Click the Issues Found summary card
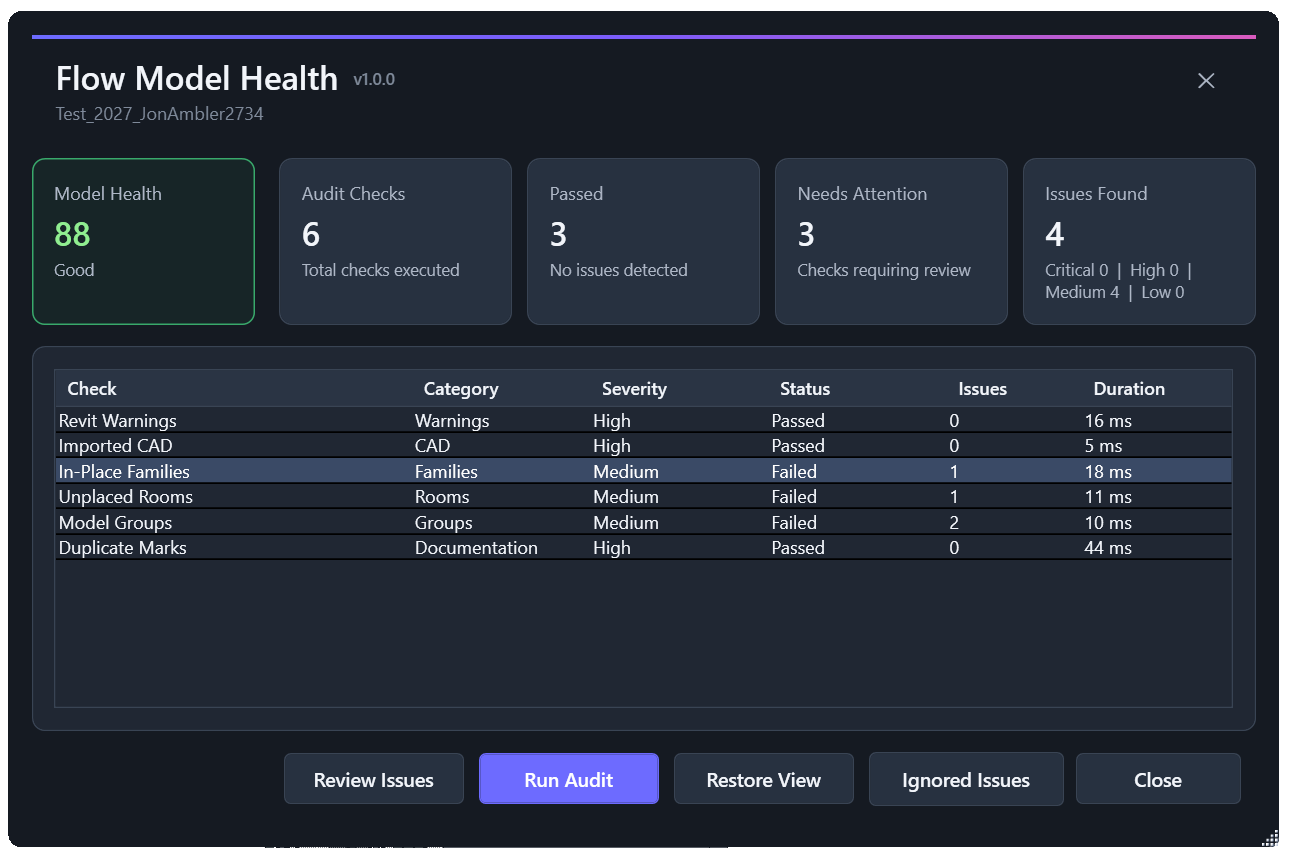1289x849 pixels. click(1139, 241)
